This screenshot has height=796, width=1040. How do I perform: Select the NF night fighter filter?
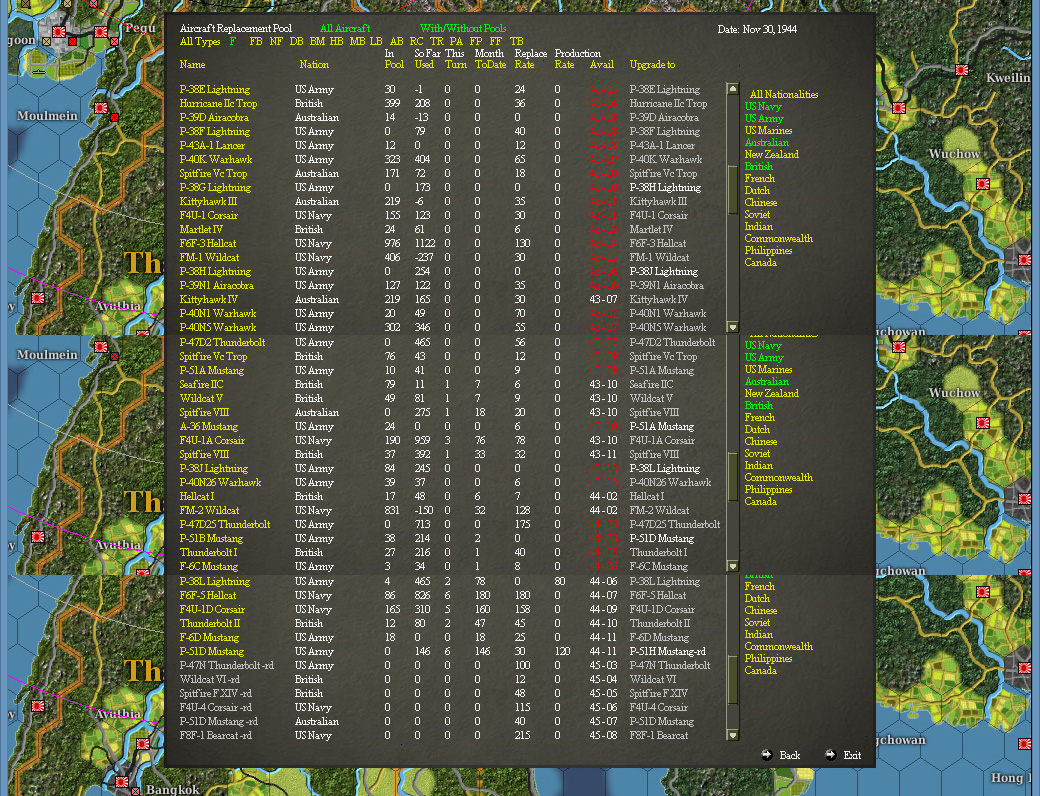tap(276, 41)
